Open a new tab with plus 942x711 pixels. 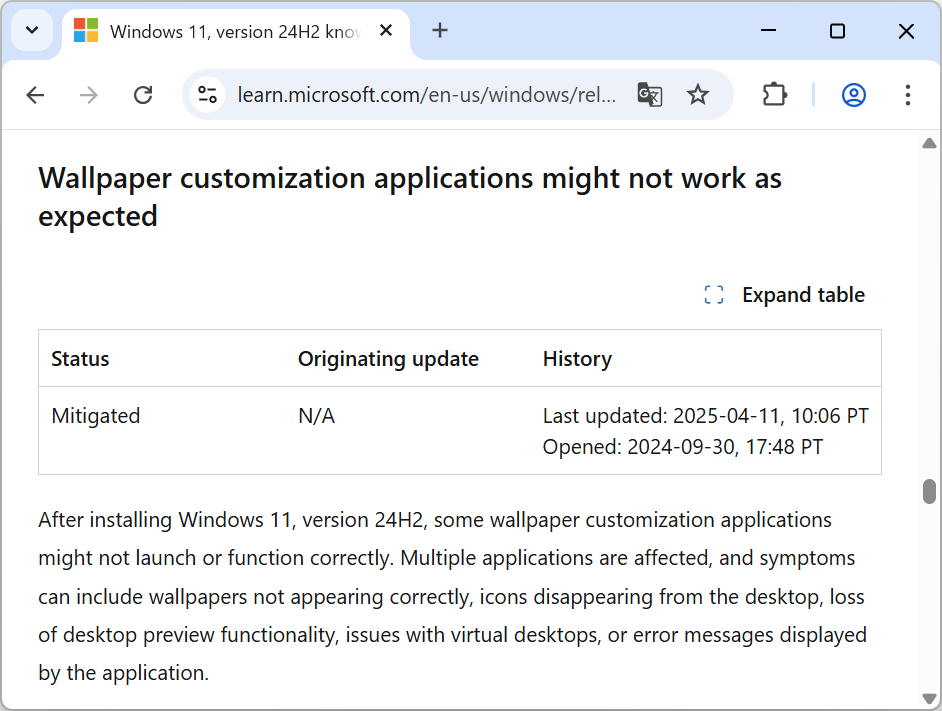(440, 31)
